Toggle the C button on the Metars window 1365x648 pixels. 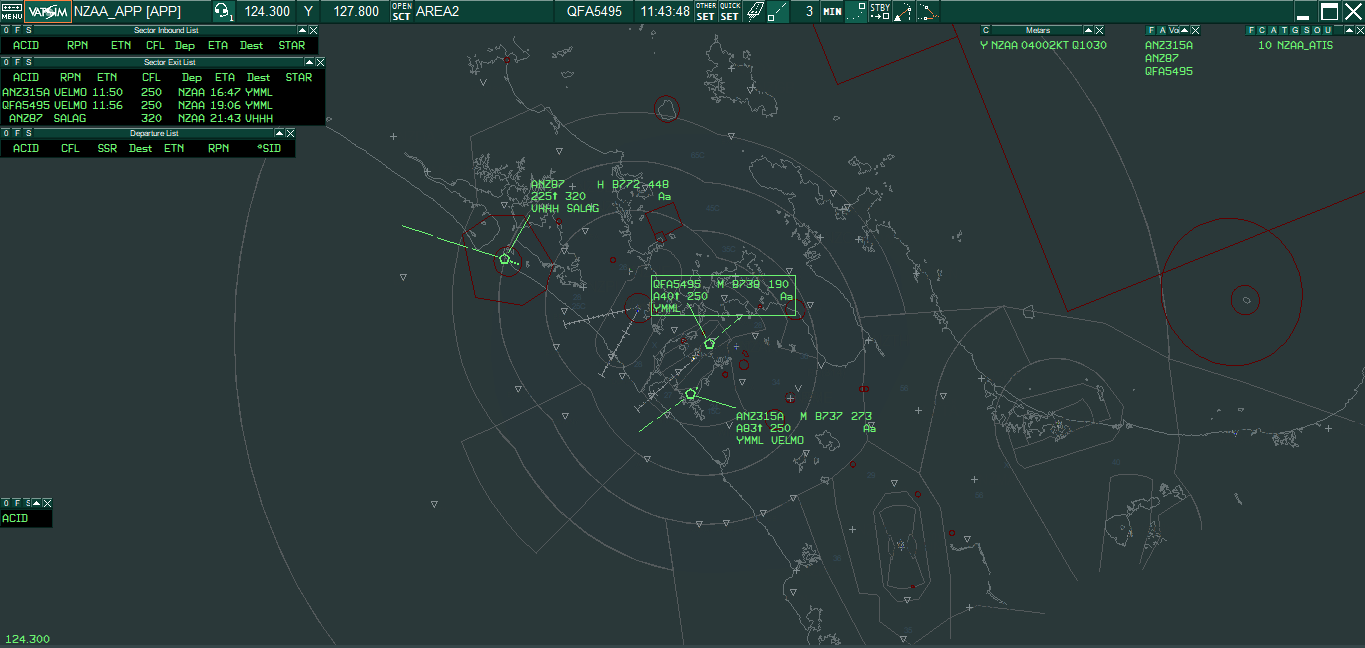click(x=985, y=30)
